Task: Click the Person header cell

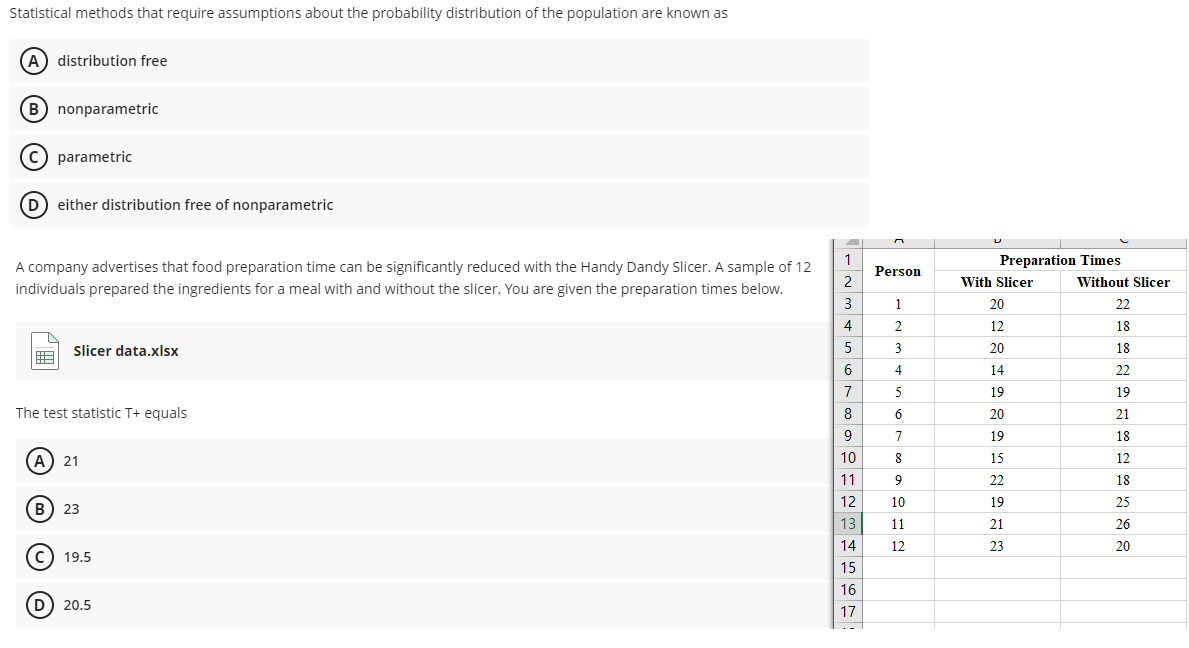Action: [x=897, y=271]
